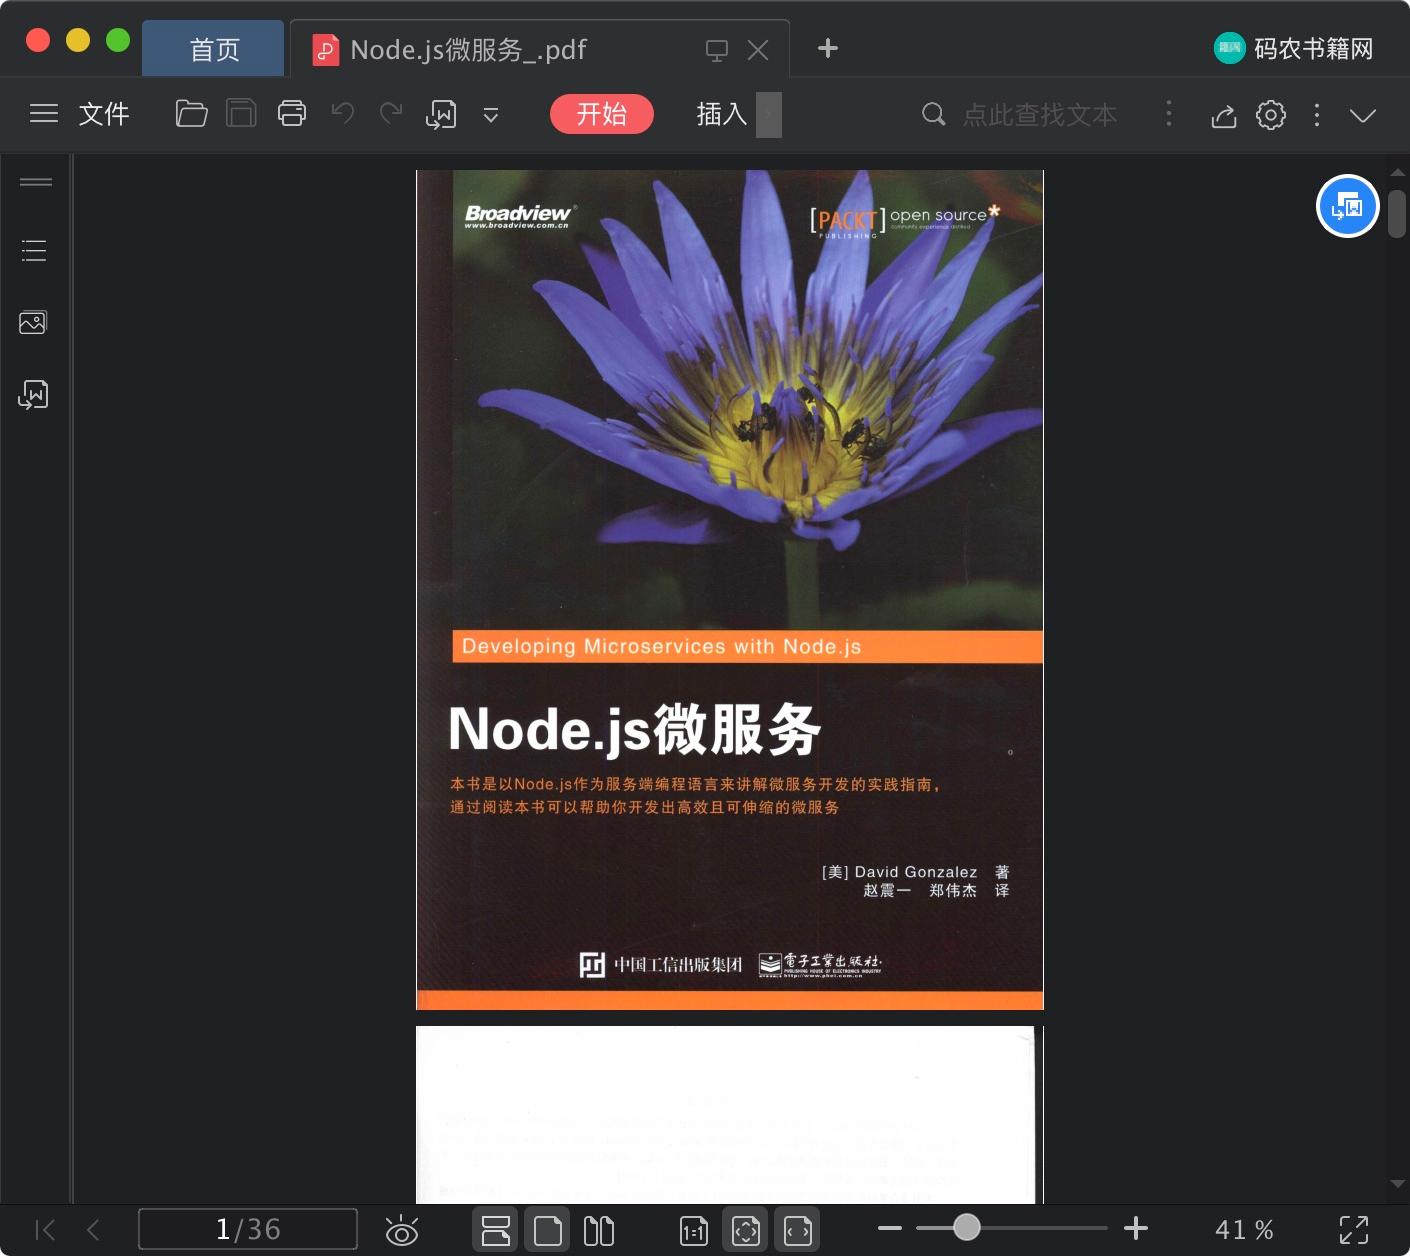
Task: Go to the first page
Action: click(x=45, y=1229)
